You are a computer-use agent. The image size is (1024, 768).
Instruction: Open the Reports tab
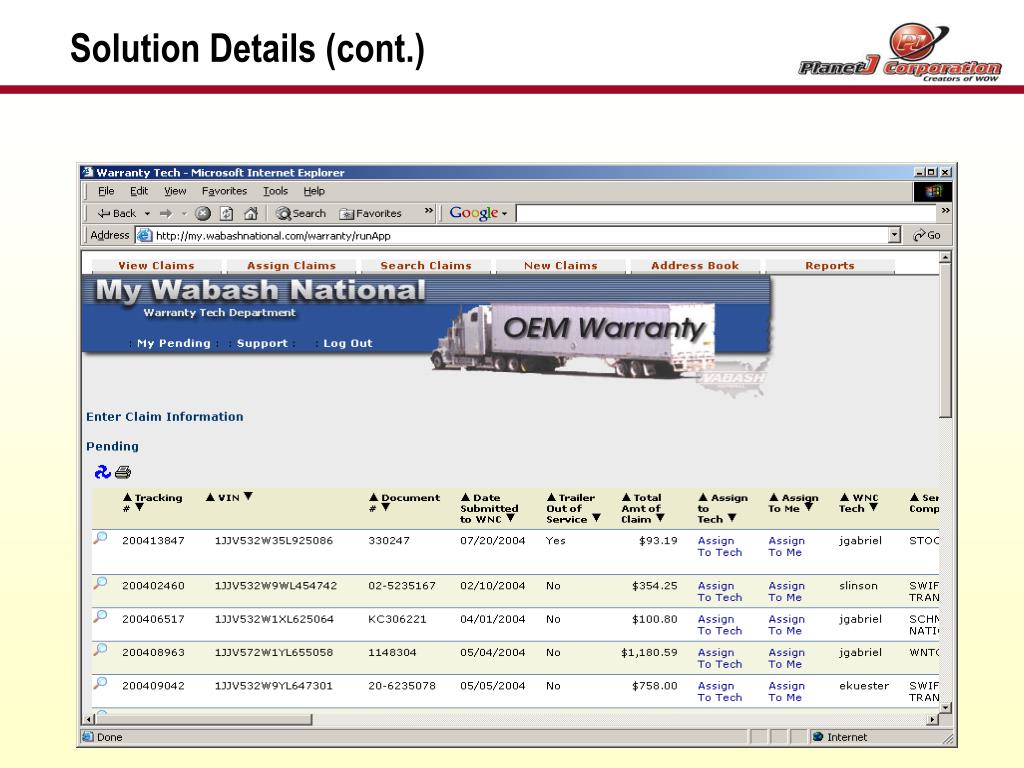[x=829, y=266]
